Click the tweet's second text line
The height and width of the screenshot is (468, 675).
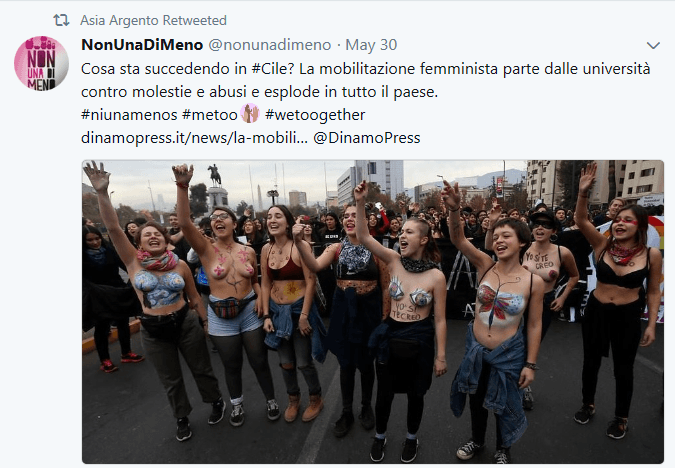259,92
